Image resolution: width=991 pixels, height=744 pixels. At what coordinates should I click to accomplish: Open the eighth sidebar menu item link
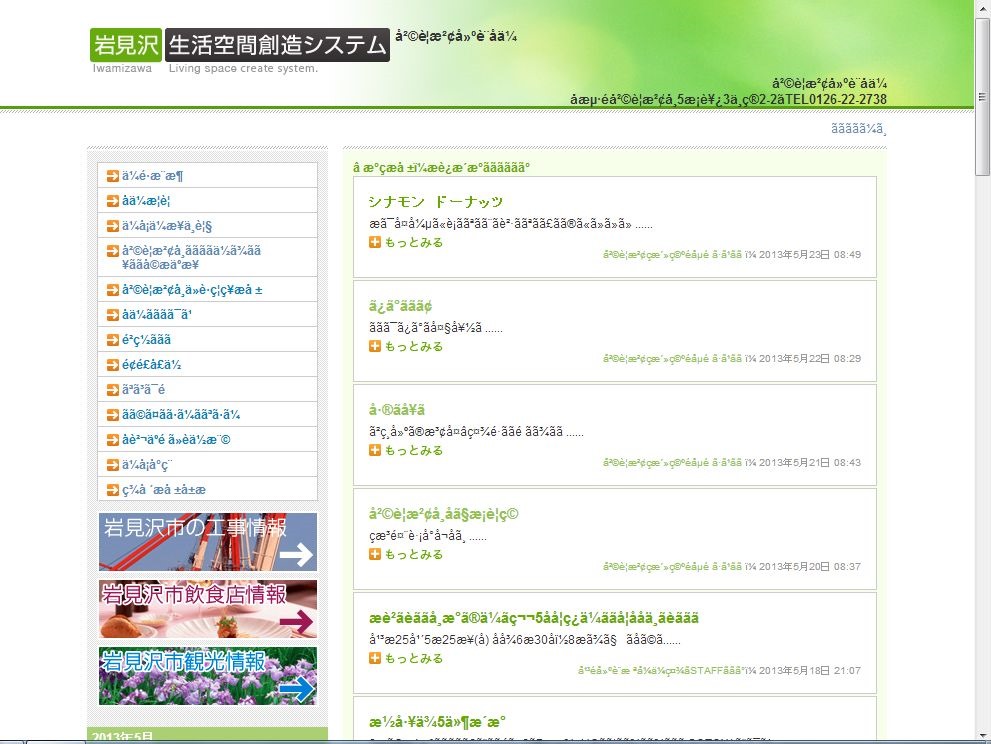pos(152,365)
